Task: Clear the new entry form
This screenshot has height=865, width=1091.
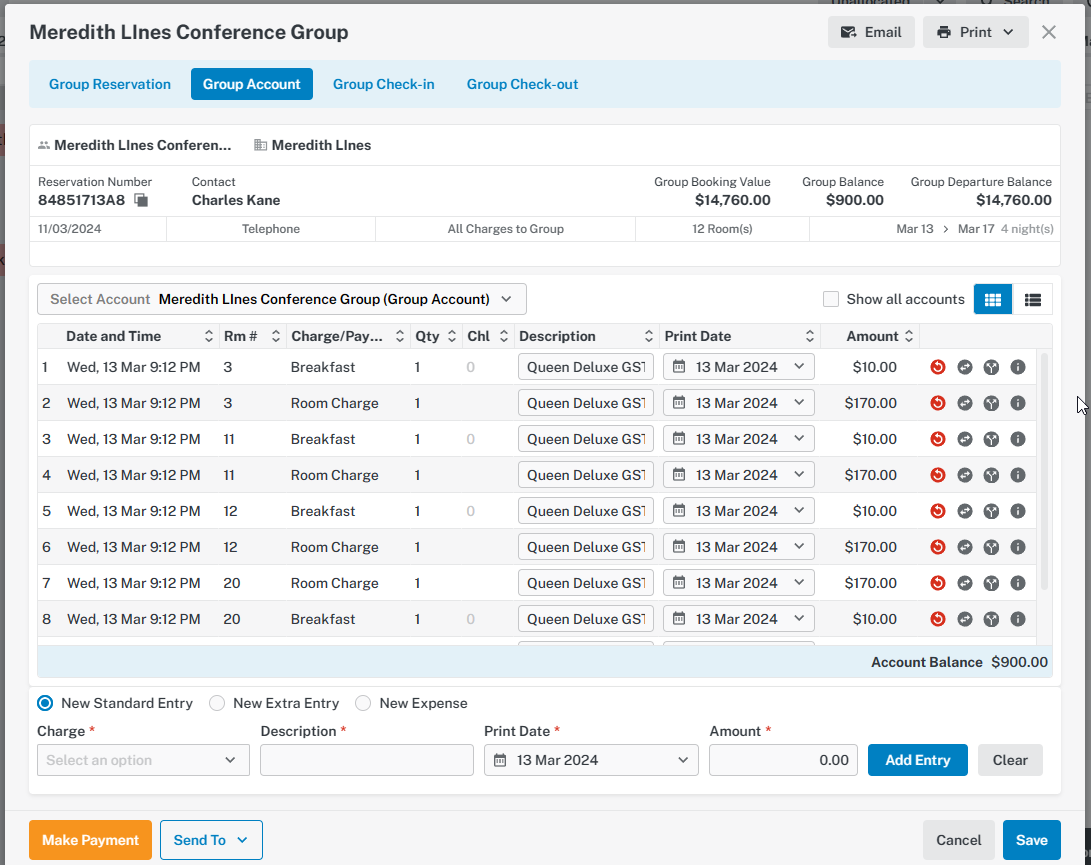Action: pyautogui.click(x=1010, y=761)
